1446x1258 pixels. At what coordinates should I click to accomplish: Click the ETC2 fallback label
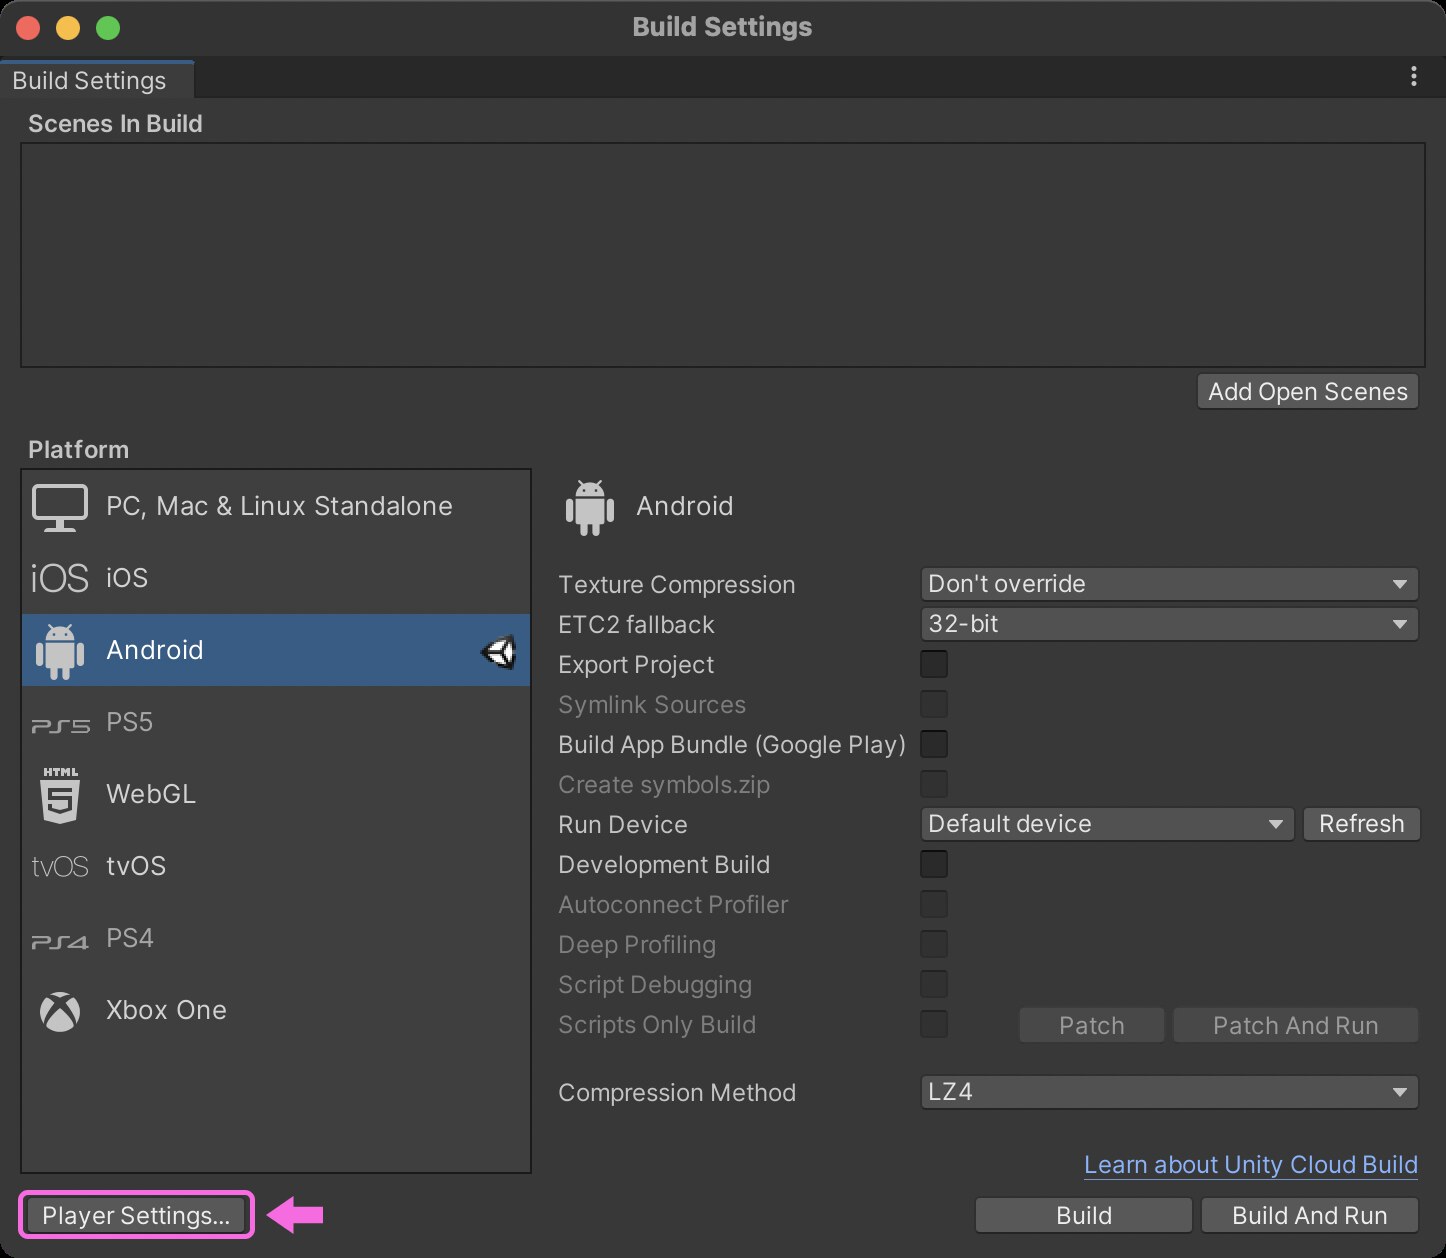point(636,625)
